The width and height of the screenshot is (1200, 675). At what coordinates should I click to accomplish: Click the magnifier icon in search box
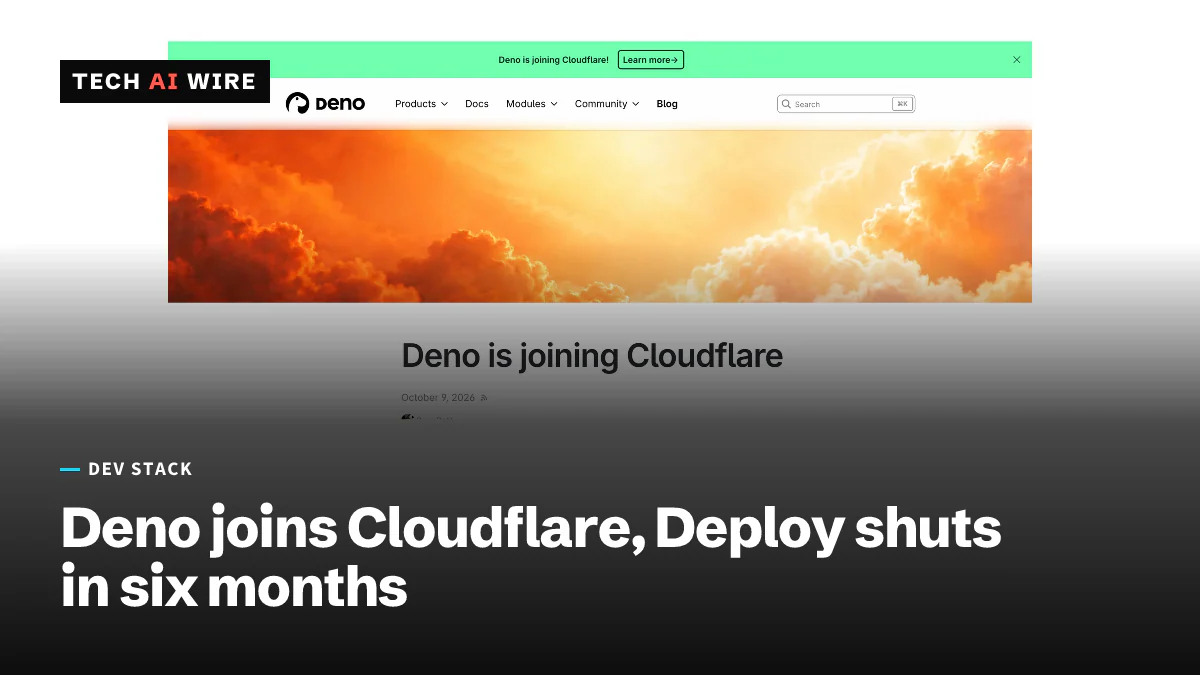pos(787,104)
